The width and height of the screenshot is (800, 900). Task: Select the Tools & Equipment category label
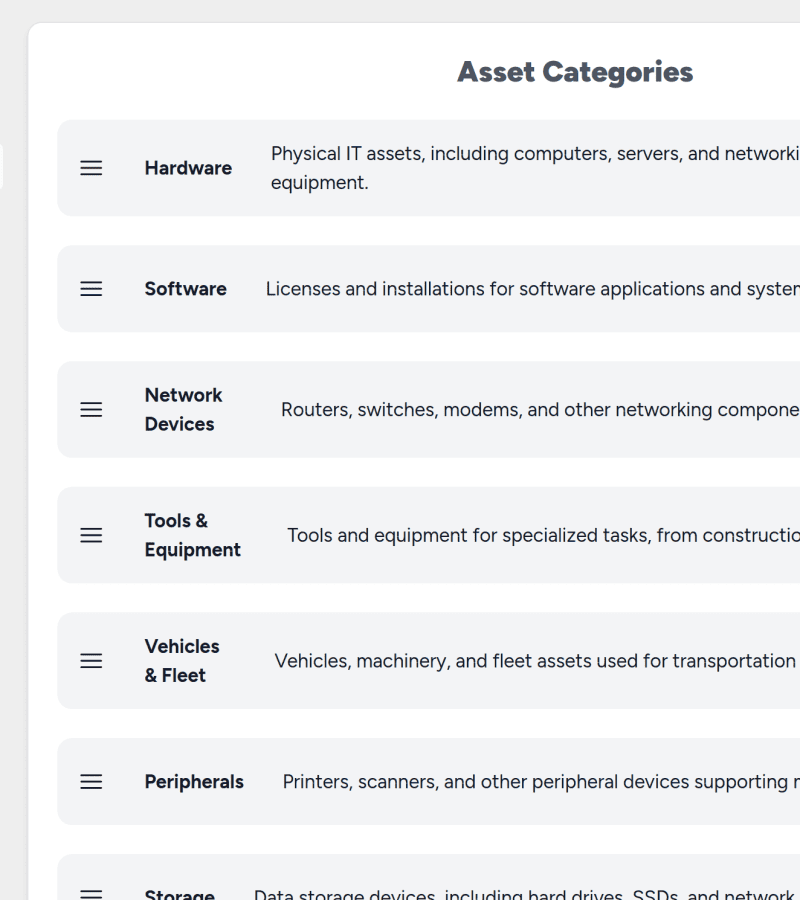[192, 536]
